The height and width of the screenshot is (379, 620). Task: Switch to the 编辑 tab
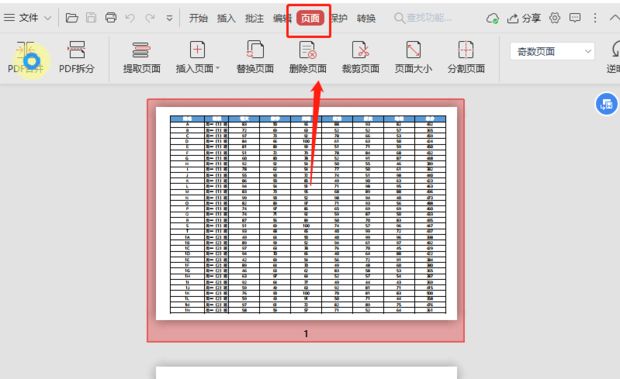(282, 18)
